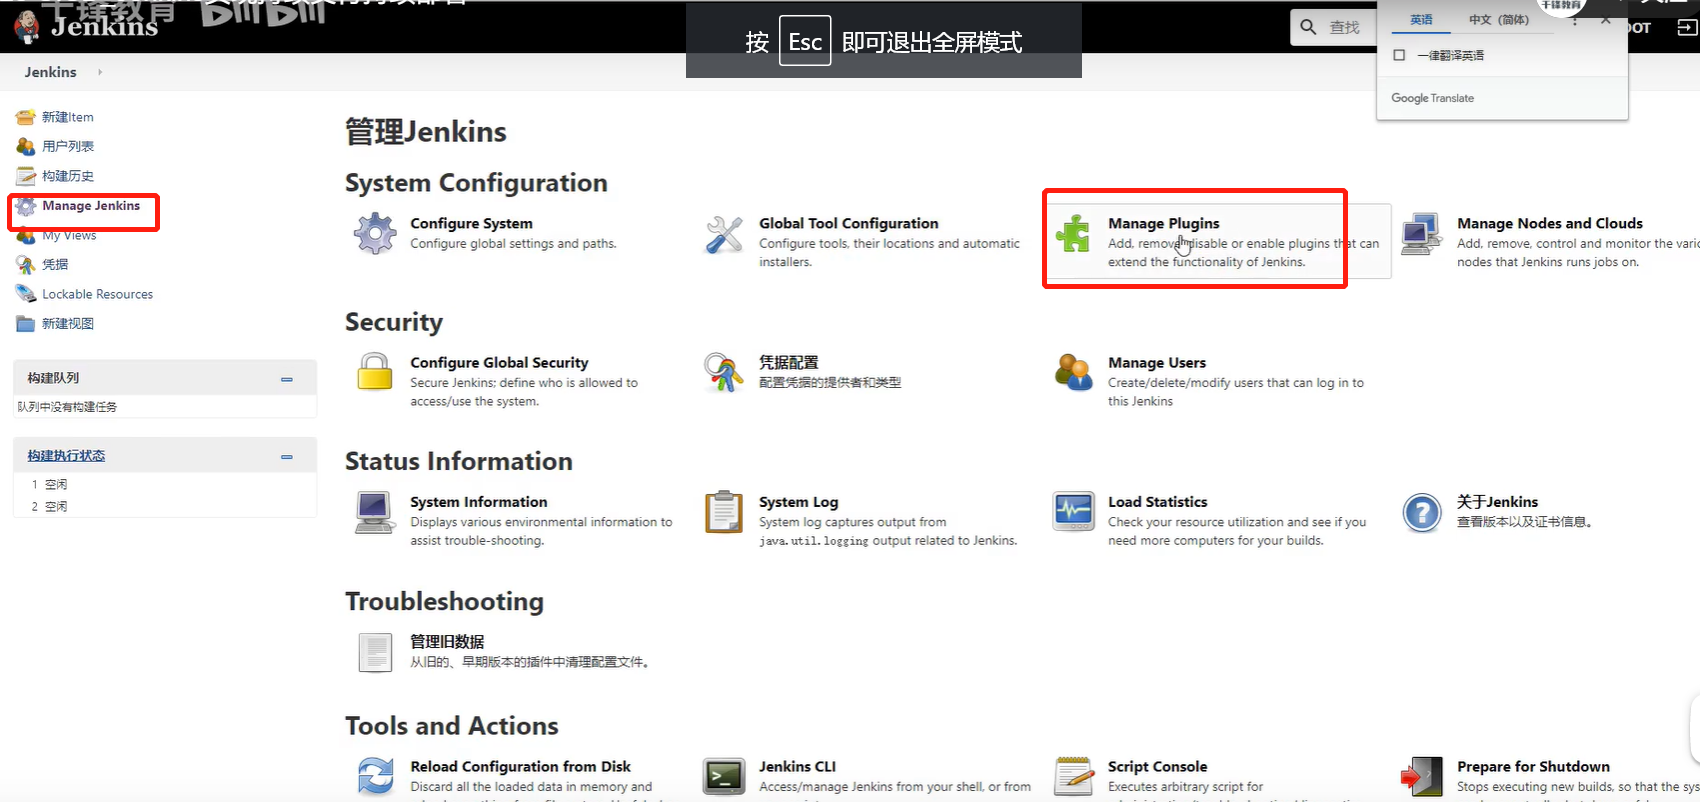Click the Prepare for Shutdown icon

(x=1422, y=776)
